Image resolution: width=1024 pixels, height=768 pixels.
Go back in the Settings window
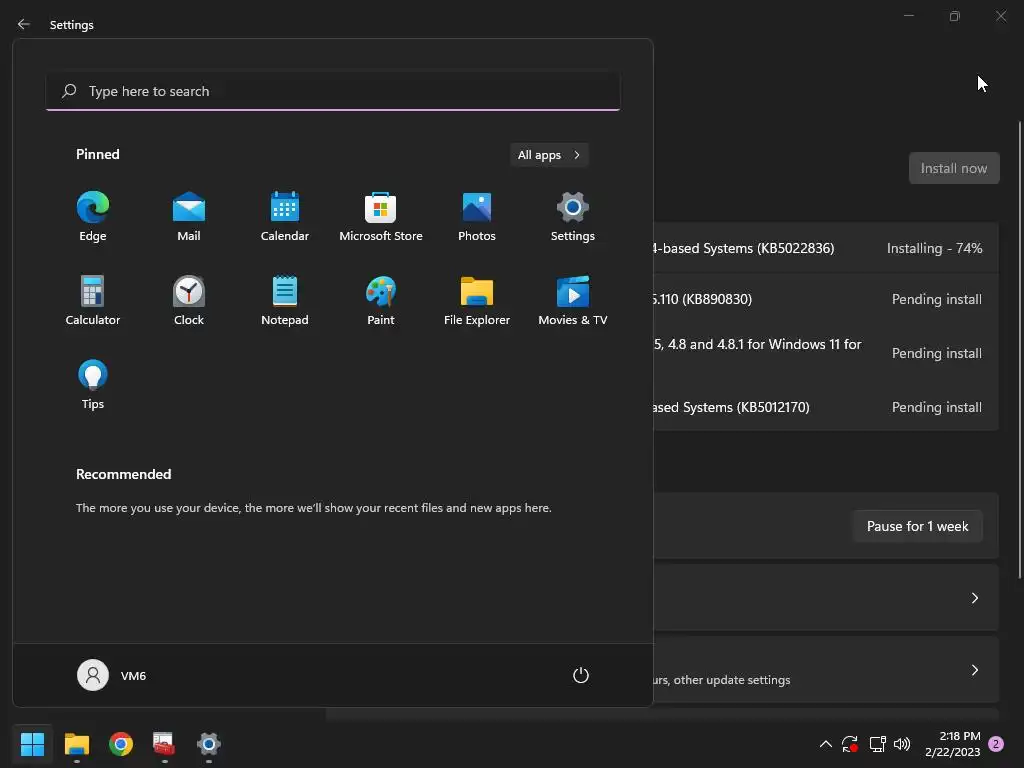(24, 24)
